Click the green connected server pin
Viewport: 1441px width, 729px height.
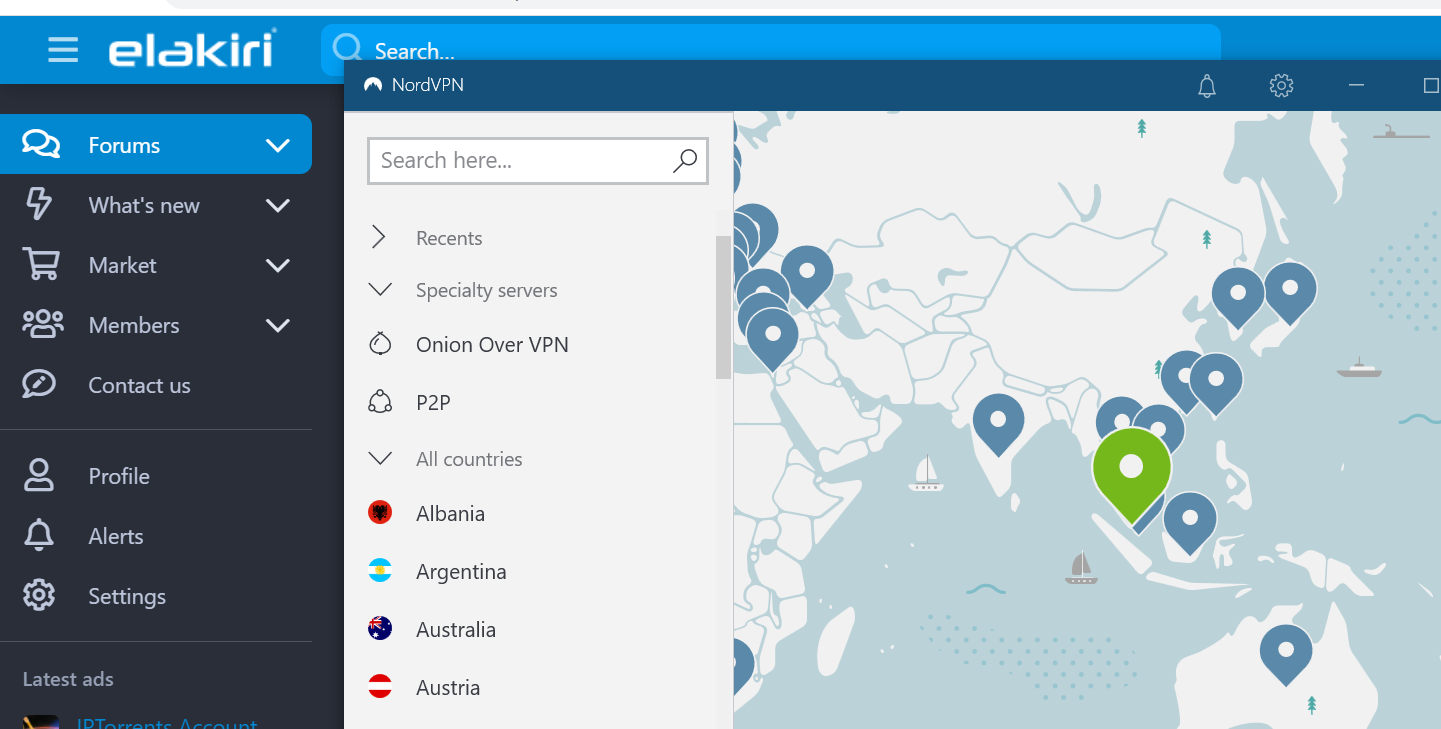pyautogui.click(x=1131, y=472)
